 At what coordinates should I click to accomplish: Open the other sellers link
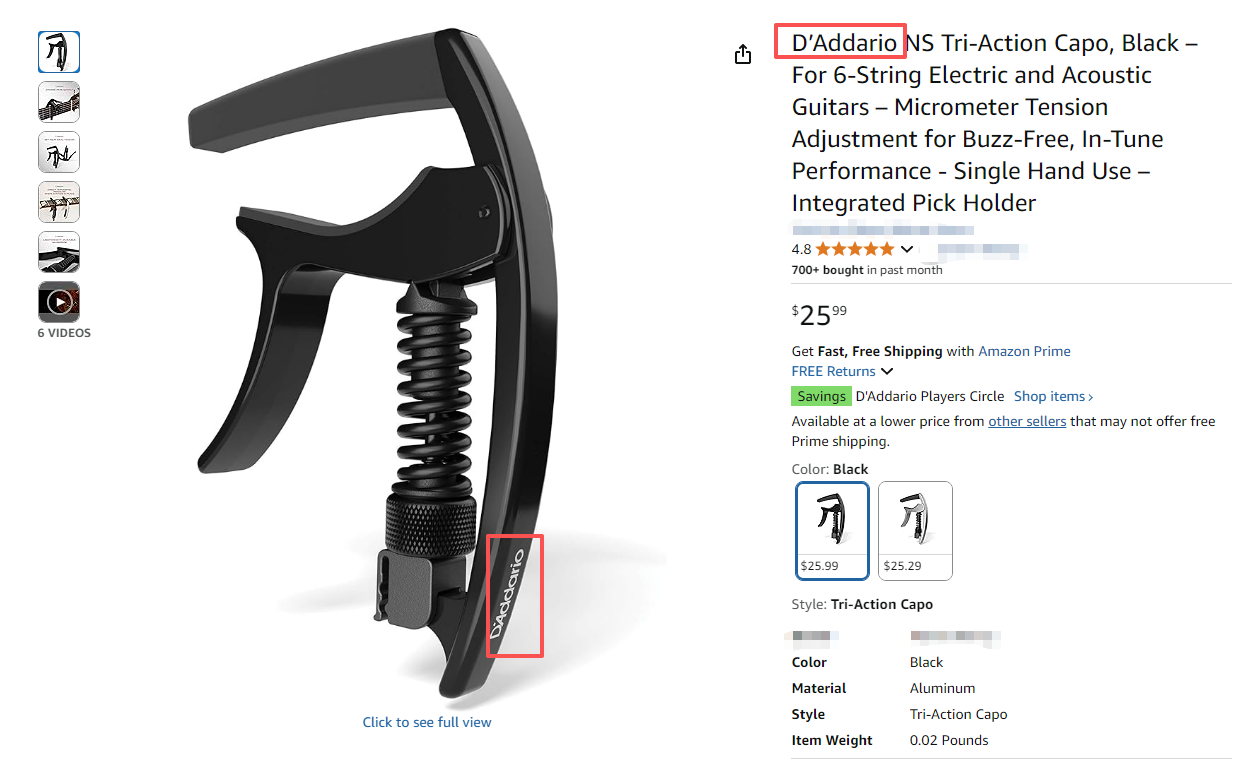coord(1027,421)
